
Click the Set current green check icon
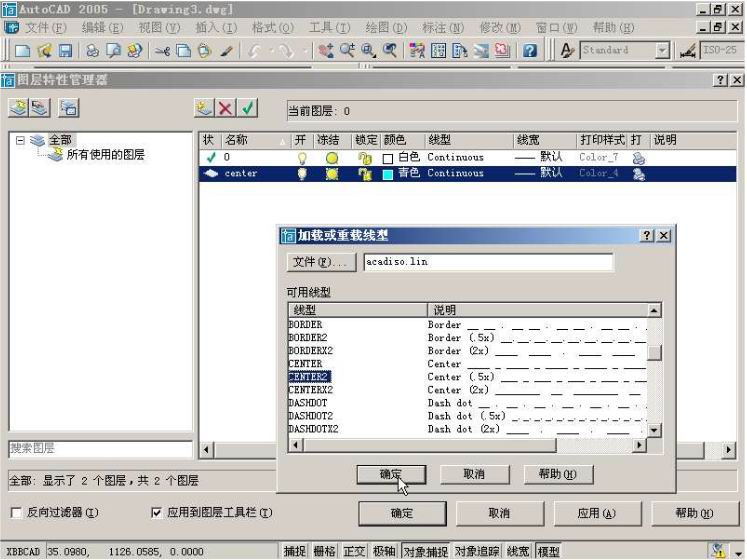[247, 108]
